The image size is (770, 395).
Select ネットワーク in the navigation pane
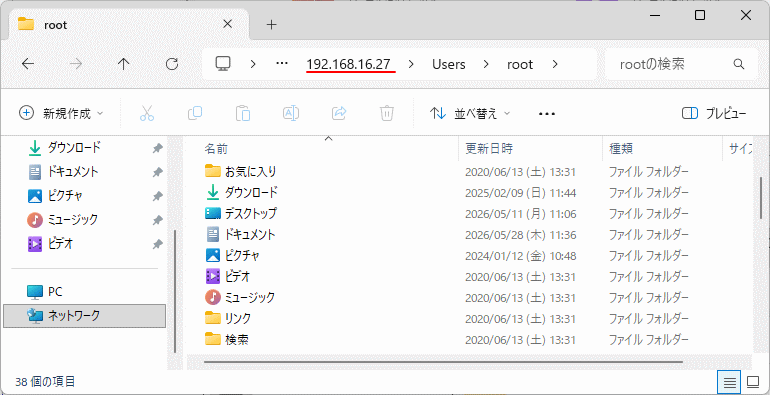click(84, 315)
